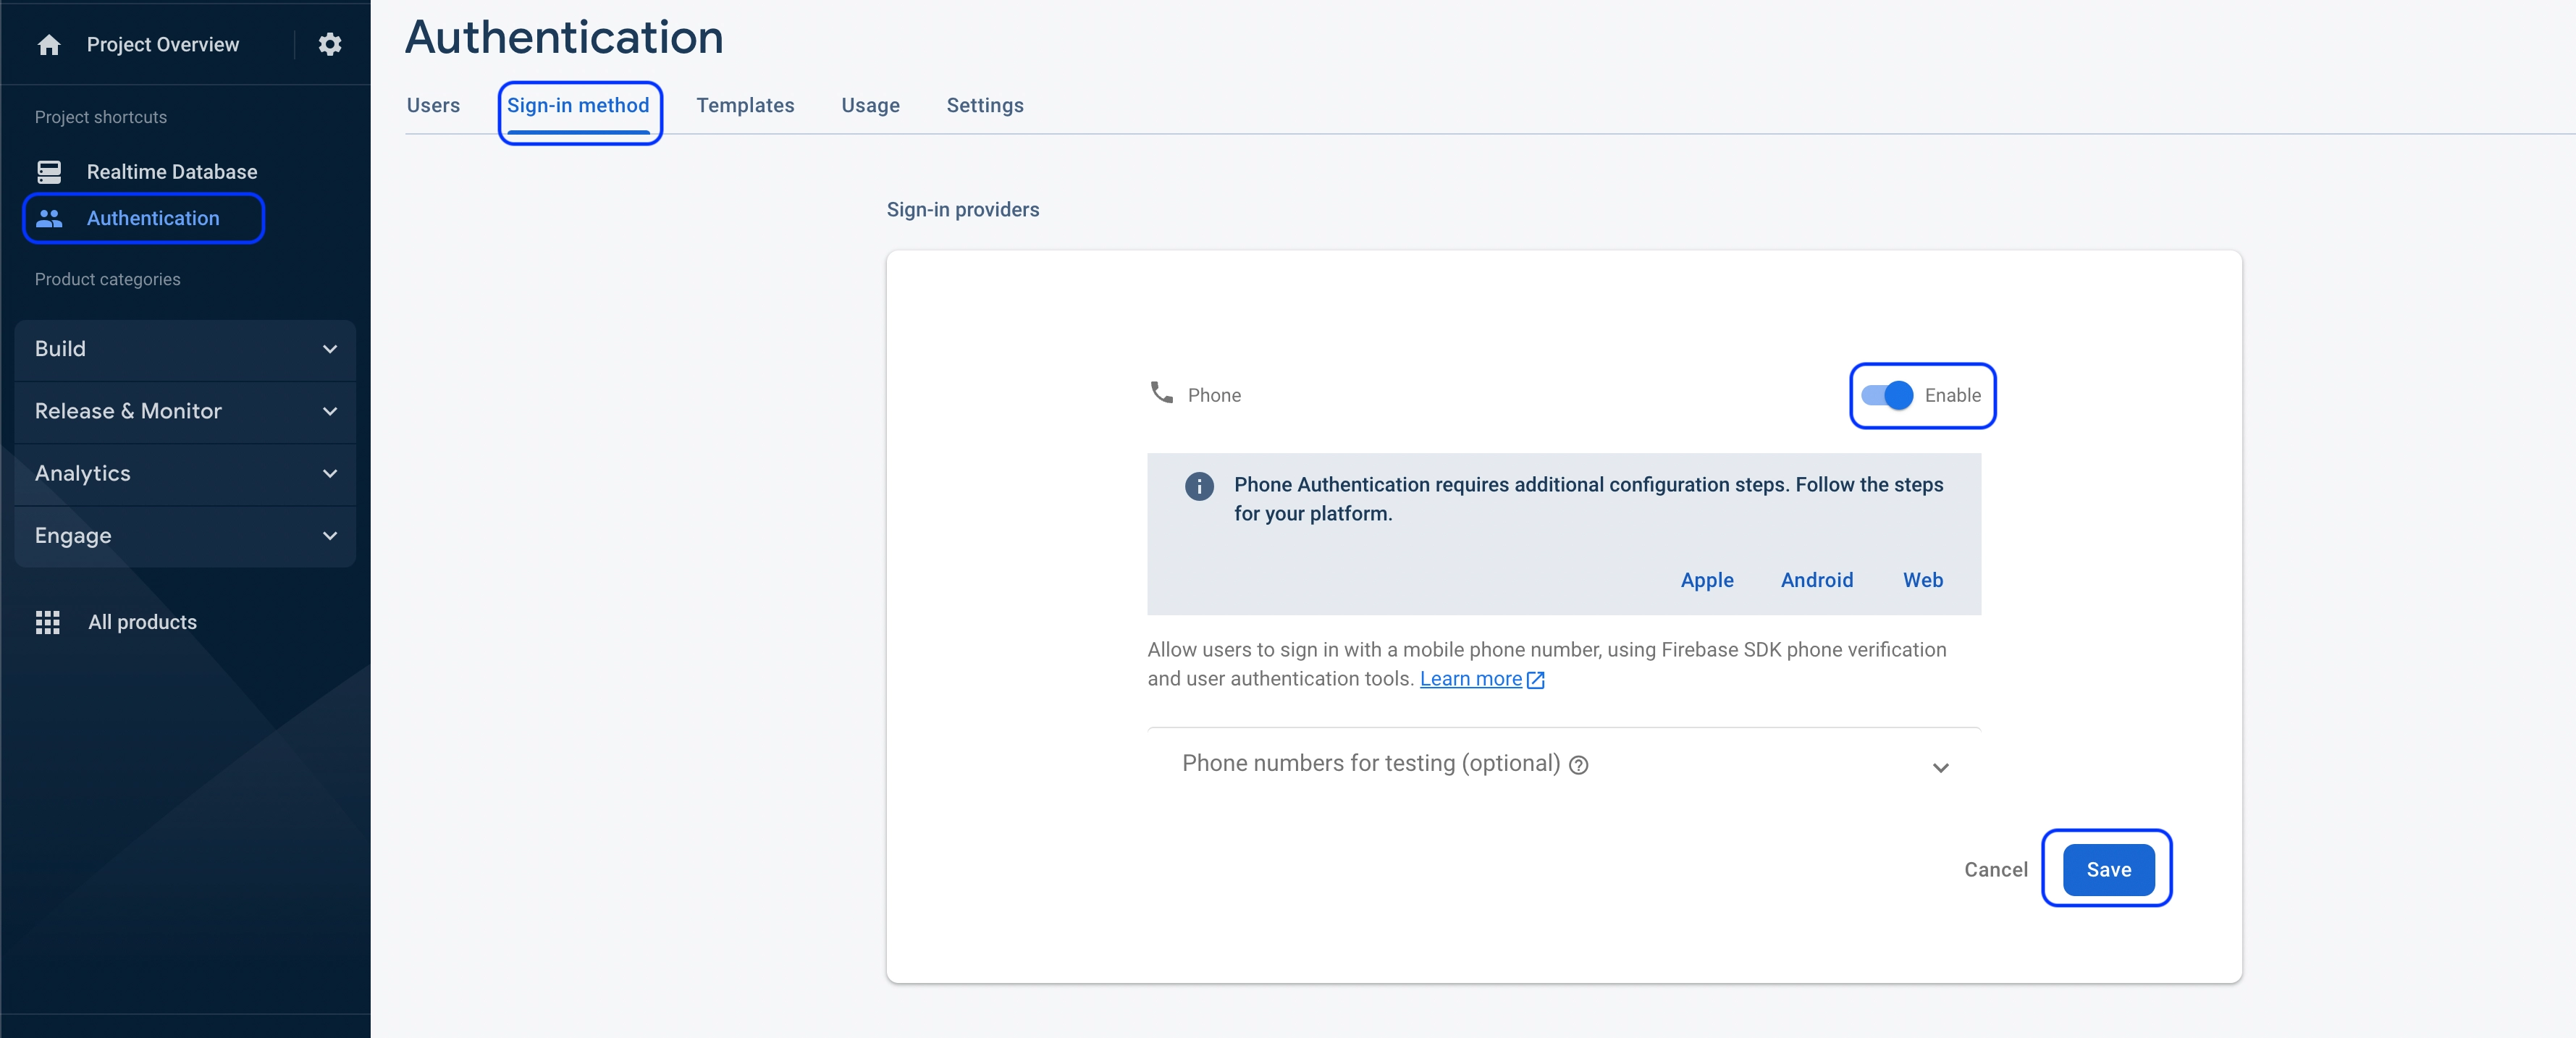Expand the Engage category

point(185,536)
